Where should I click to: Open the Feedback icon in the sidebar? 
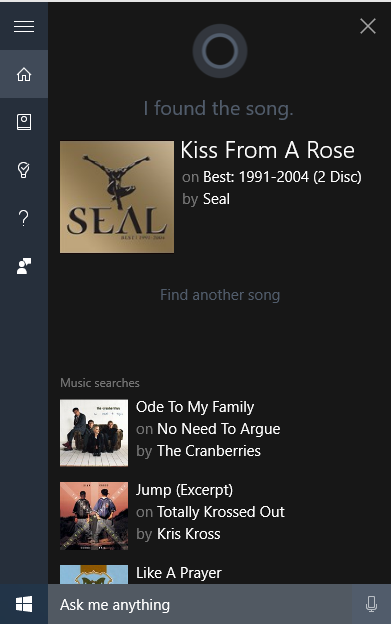24,266
